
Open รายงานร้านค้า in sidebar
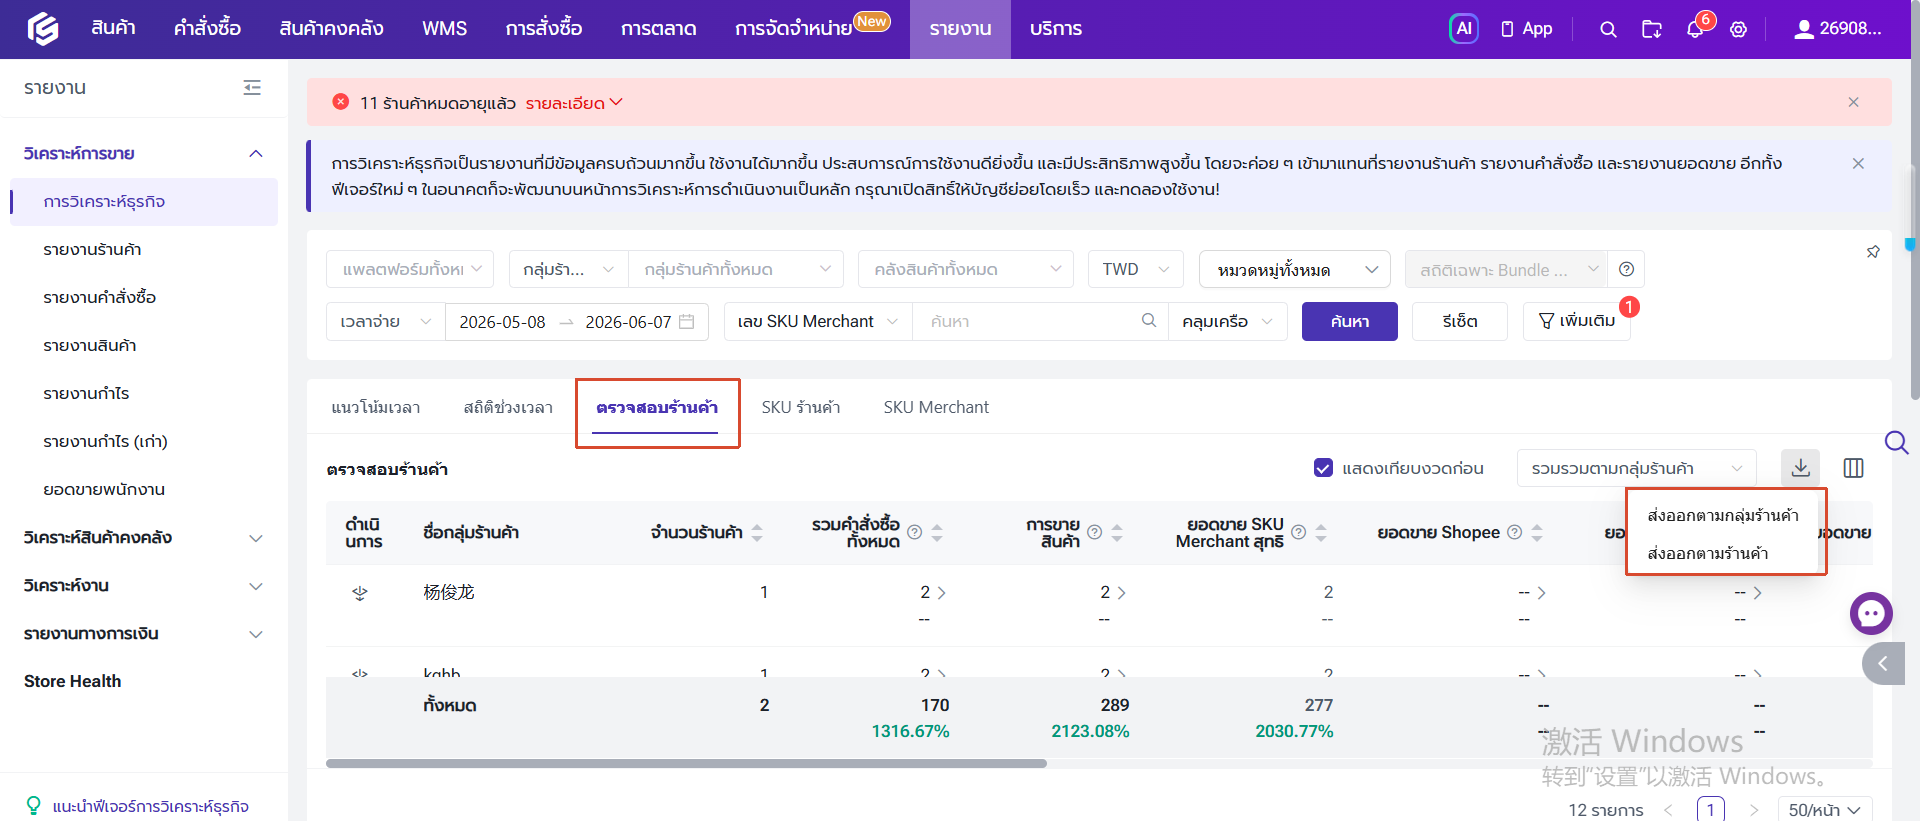tap(92, 249)
